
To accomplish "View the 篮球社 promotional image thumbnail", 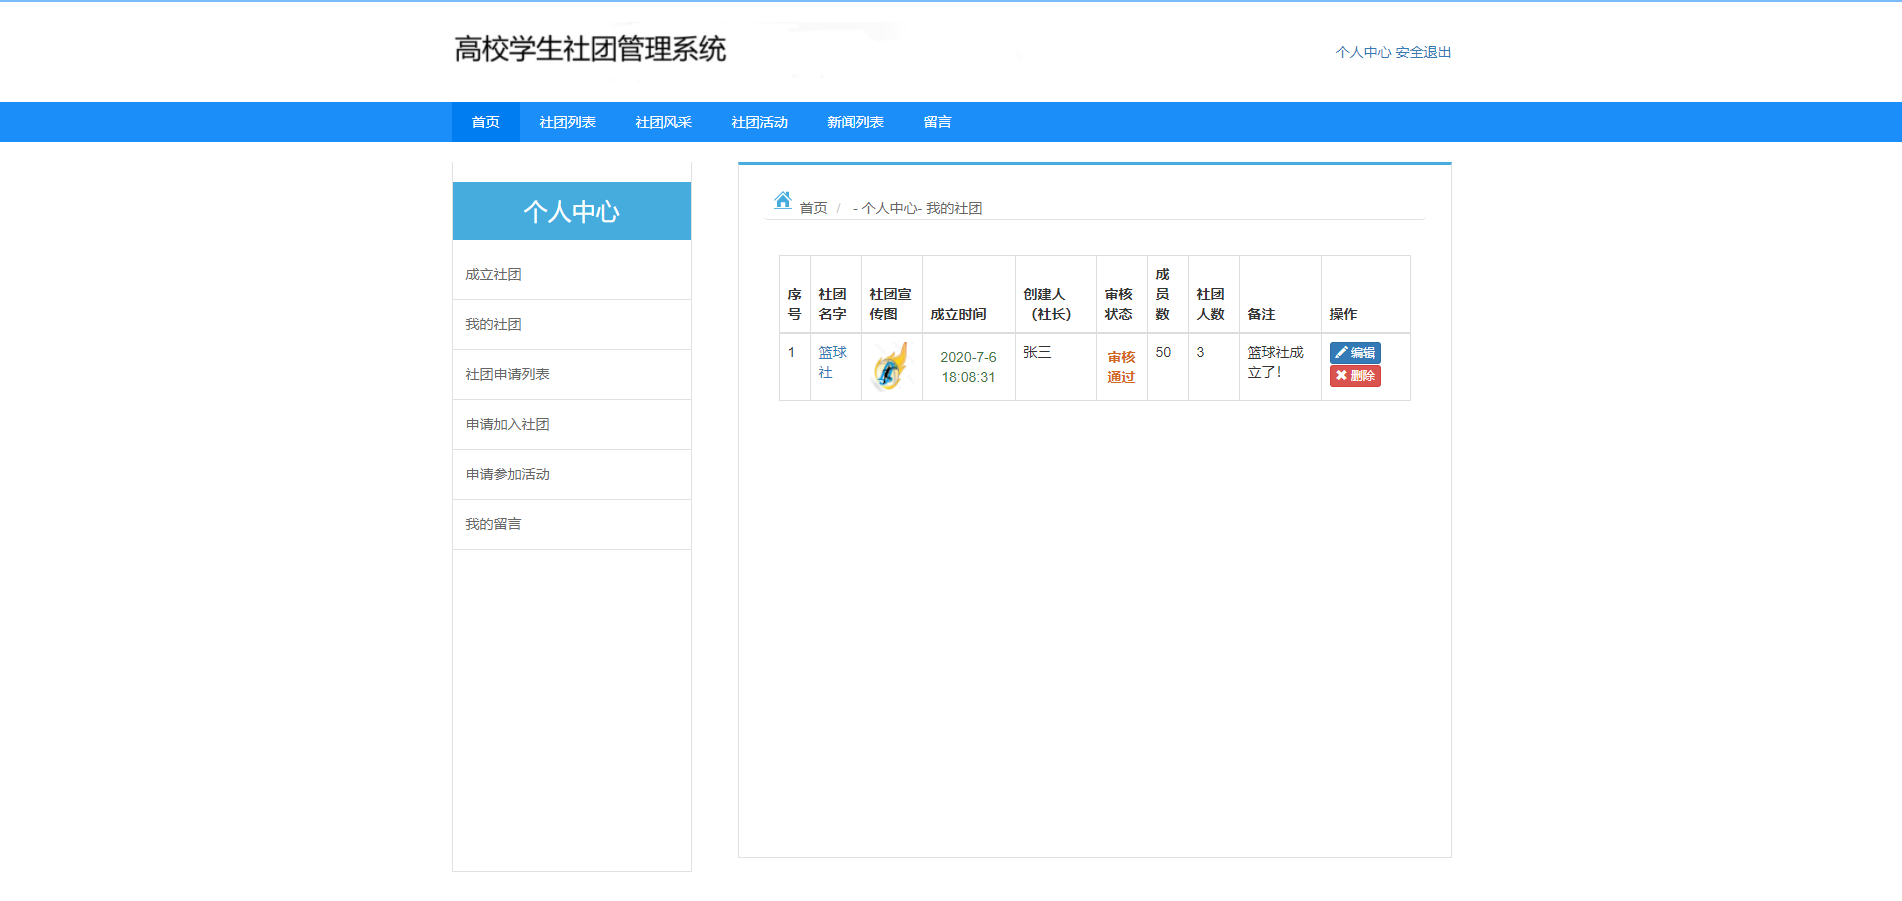I will click(890, 366).
